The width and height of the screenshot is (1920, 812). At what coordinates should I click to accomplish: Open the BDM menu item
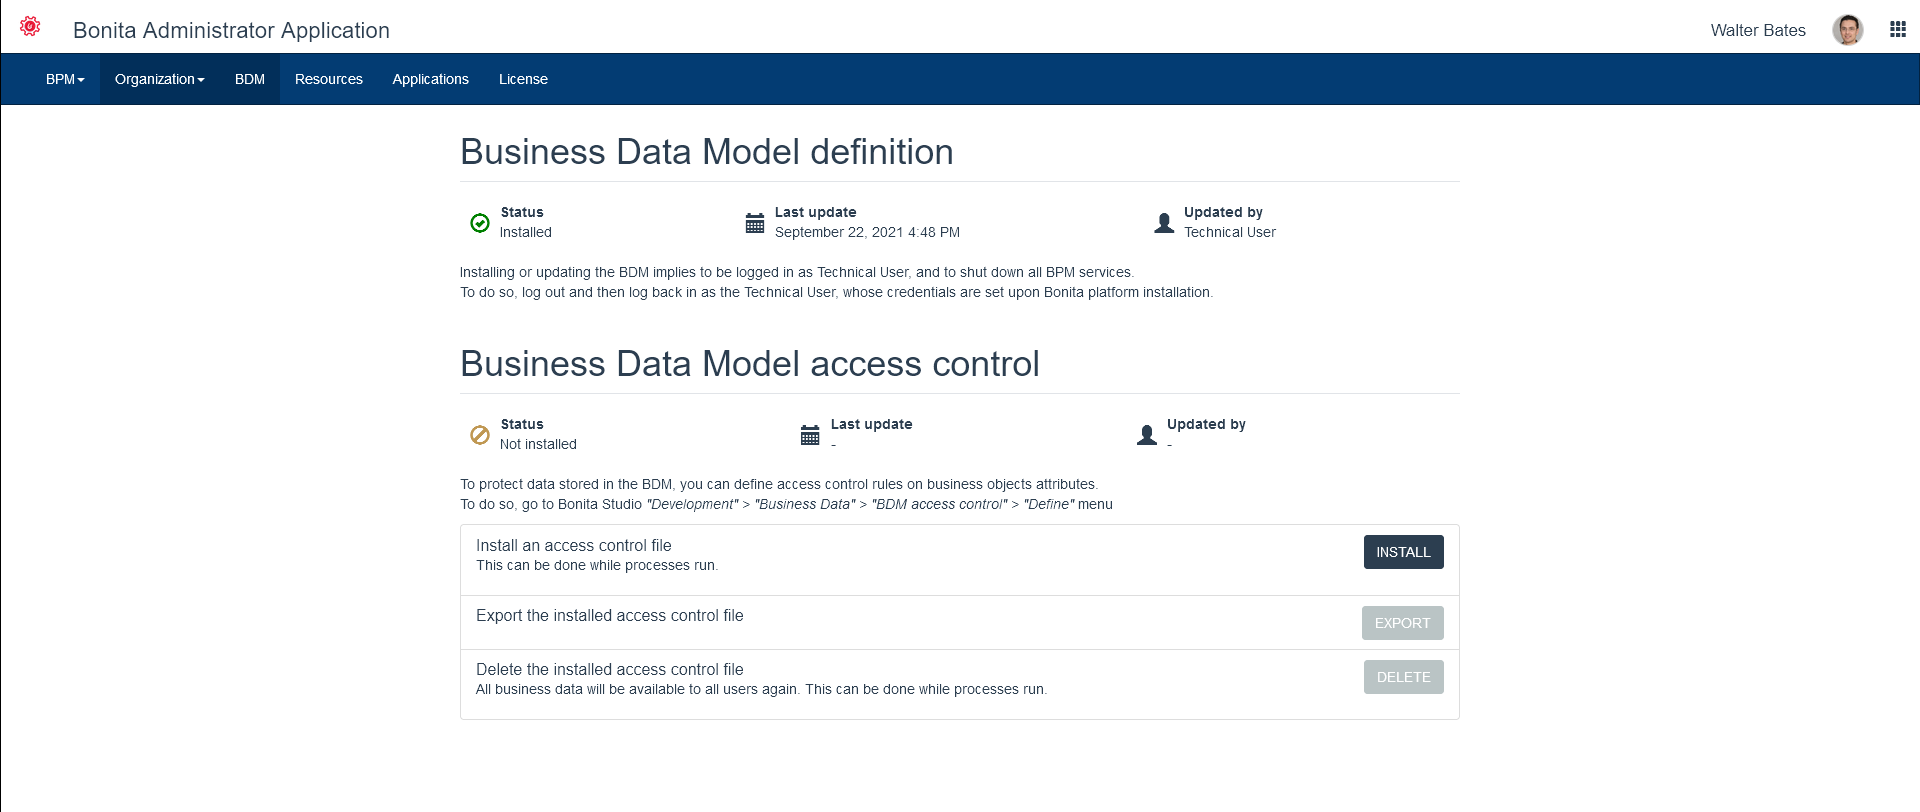(250, 79)
